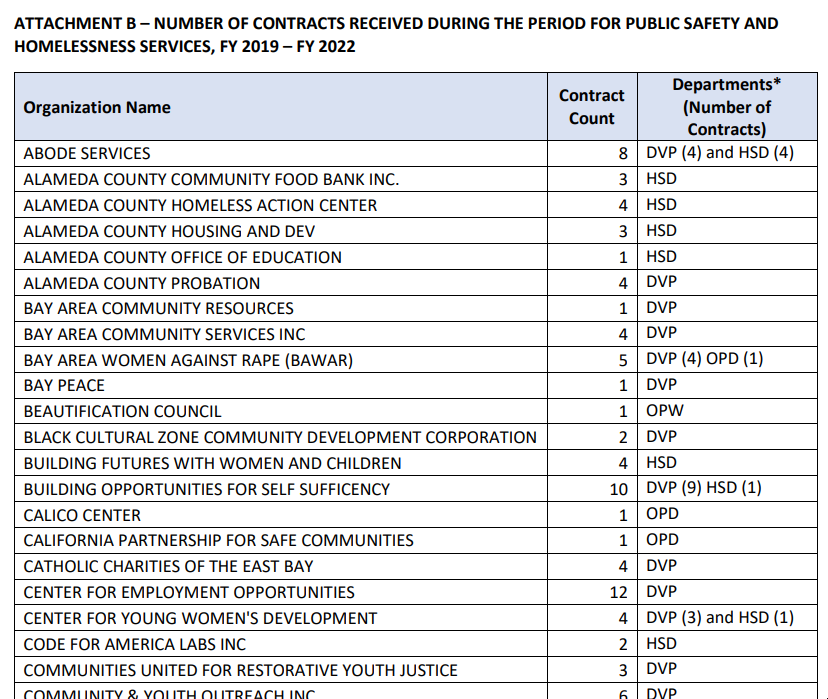Select 'BAY AREA WOMEN AGAINST RAPE (BAWAR)'
Viewport: 828px width, 699px height.
pos(188,360)
